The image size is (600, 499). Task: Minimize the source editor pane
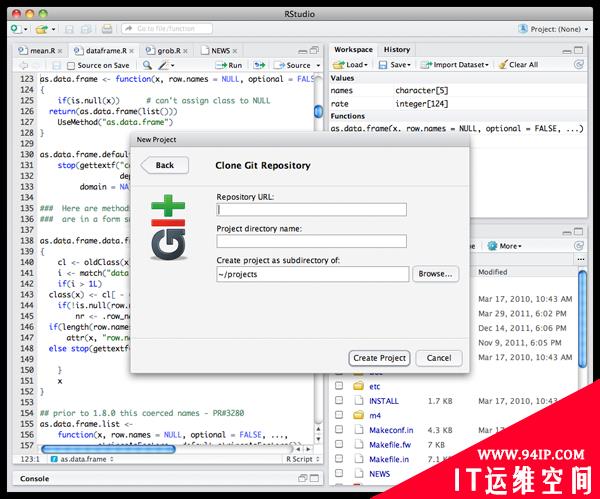coord(303,51)
